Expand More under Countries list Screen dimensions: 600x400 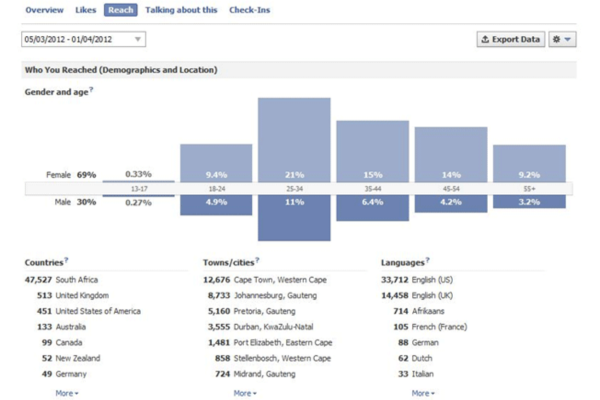[x=67, y=393]
